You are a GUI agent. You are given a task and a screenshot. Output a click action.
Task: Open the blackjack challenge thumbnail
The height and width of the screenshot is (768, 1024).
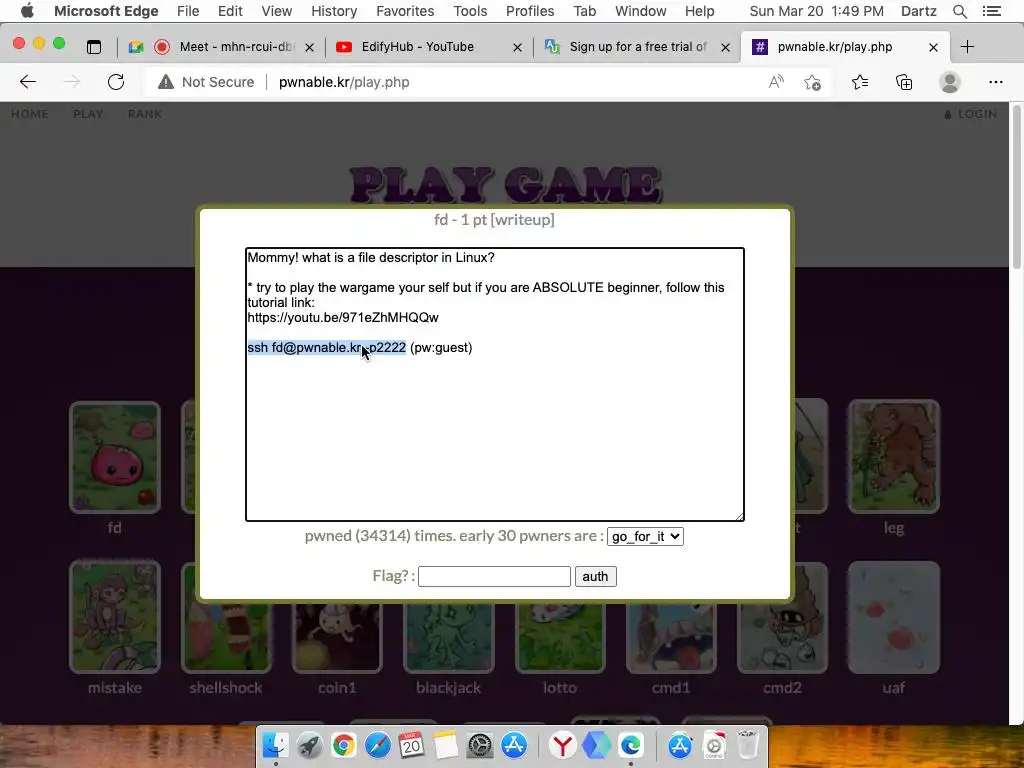[449, 638]
